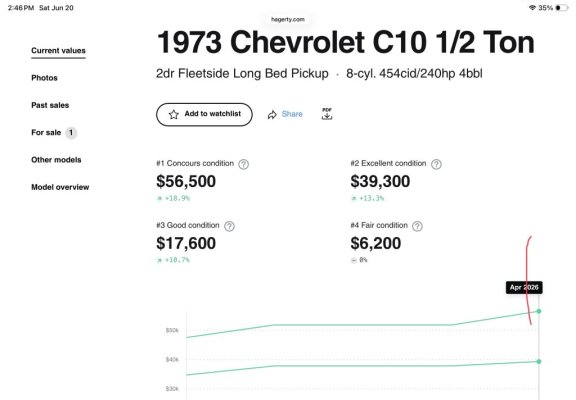Open help icon for #4 Fair condition

[417, 226]
